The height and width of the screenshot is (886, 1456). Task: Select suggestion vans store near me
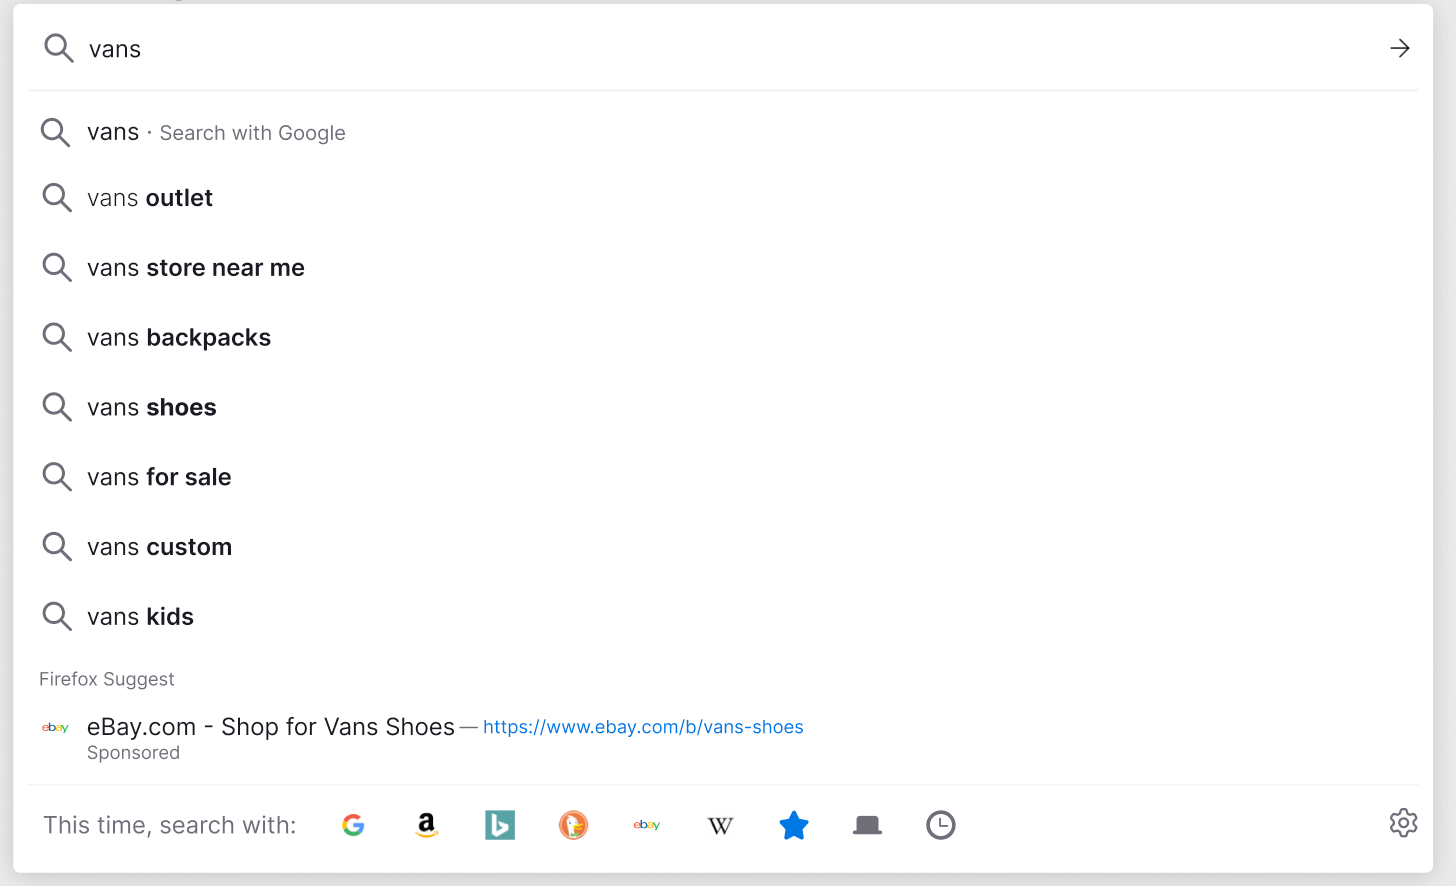pos(723,268)
